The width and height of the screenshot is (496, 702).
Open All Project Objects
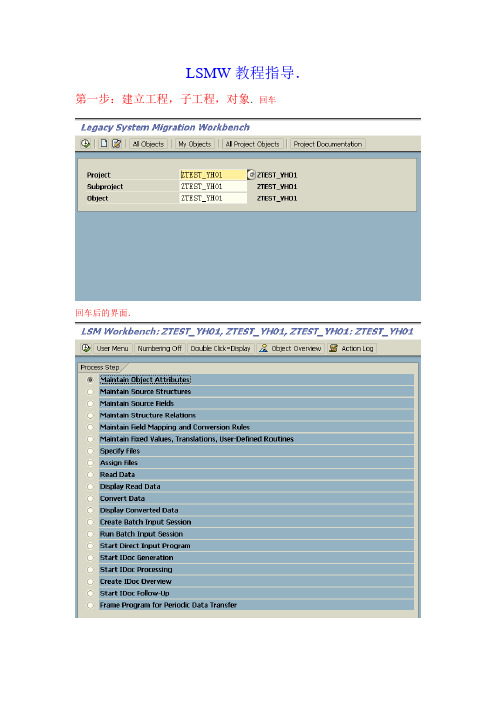pyautogui.click(x=252, y=144)
